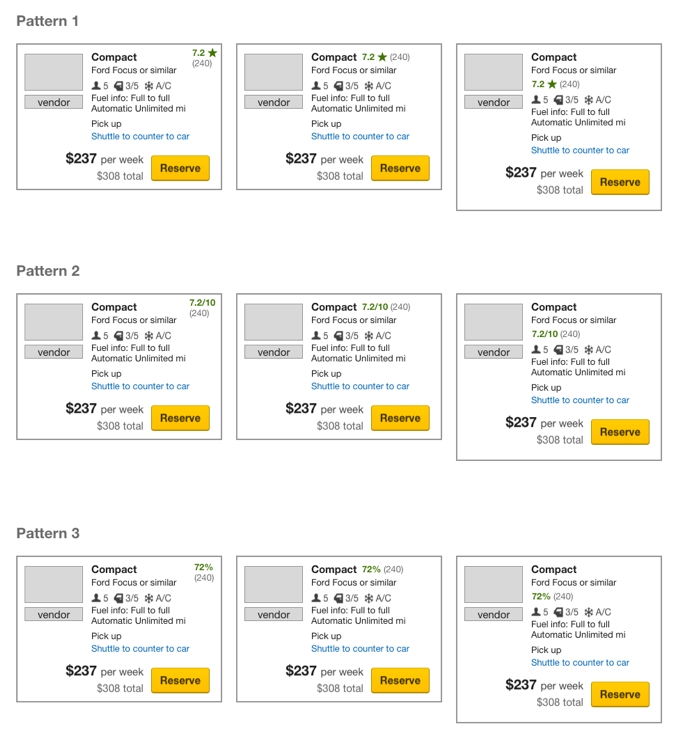Viewport: 681px width, 743px height.
Task: Click the vendor button in Pattern 1's middle card
Action: [x=273, y=102]
